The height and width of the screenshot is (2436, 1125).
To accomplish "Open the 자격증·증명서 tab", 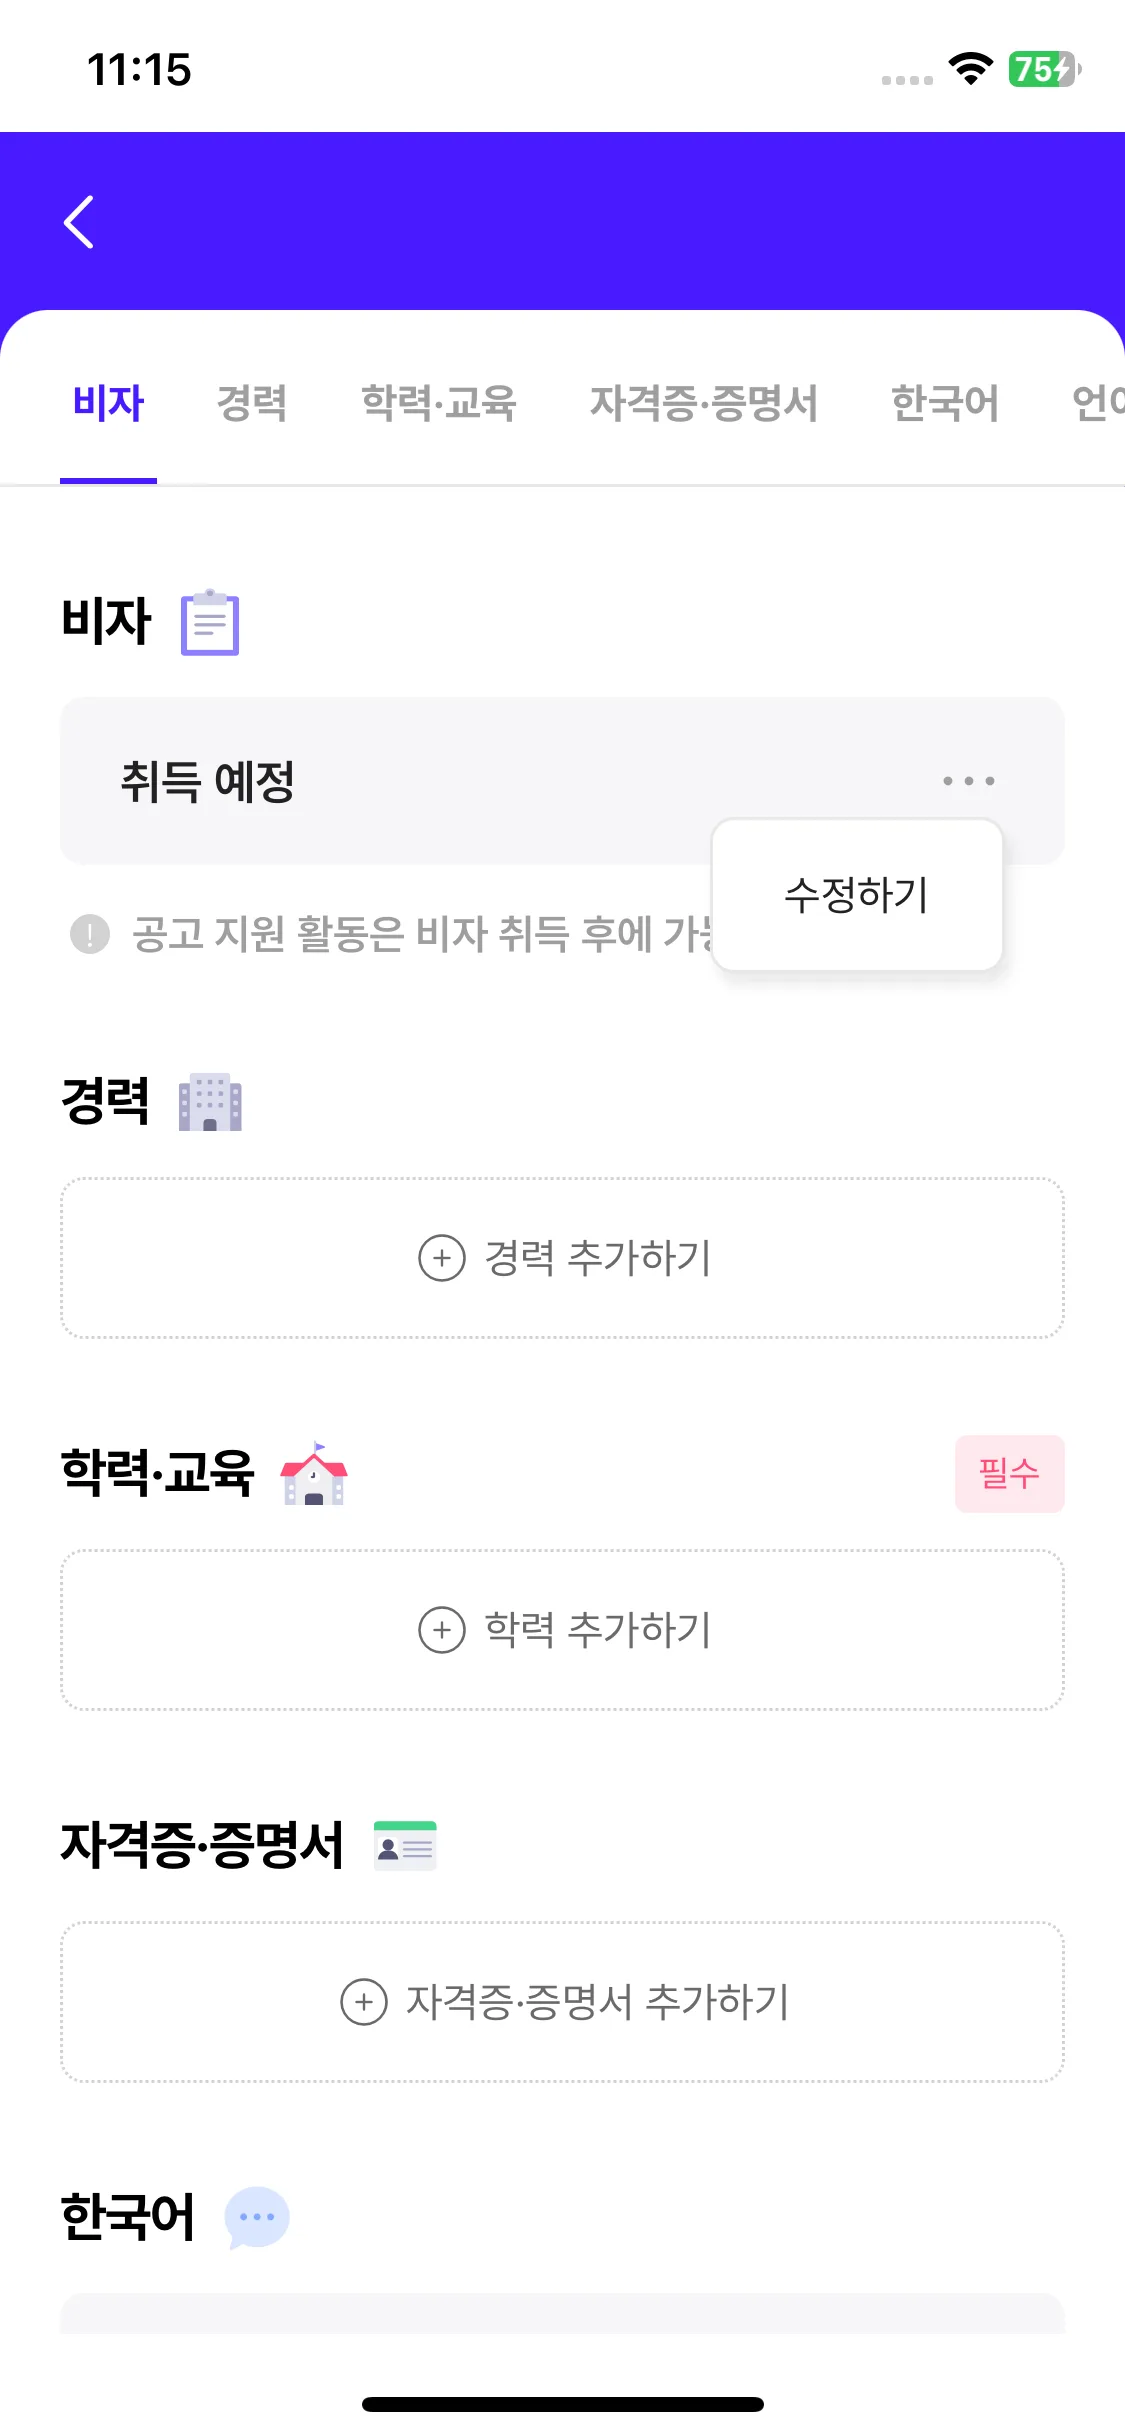I will click(x=703, y=403).
